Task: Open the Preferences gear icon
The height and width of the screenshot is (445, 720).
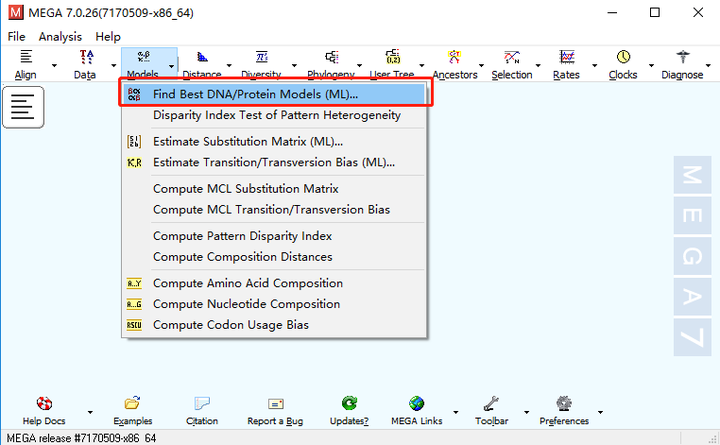Action: tap(564, 403)
